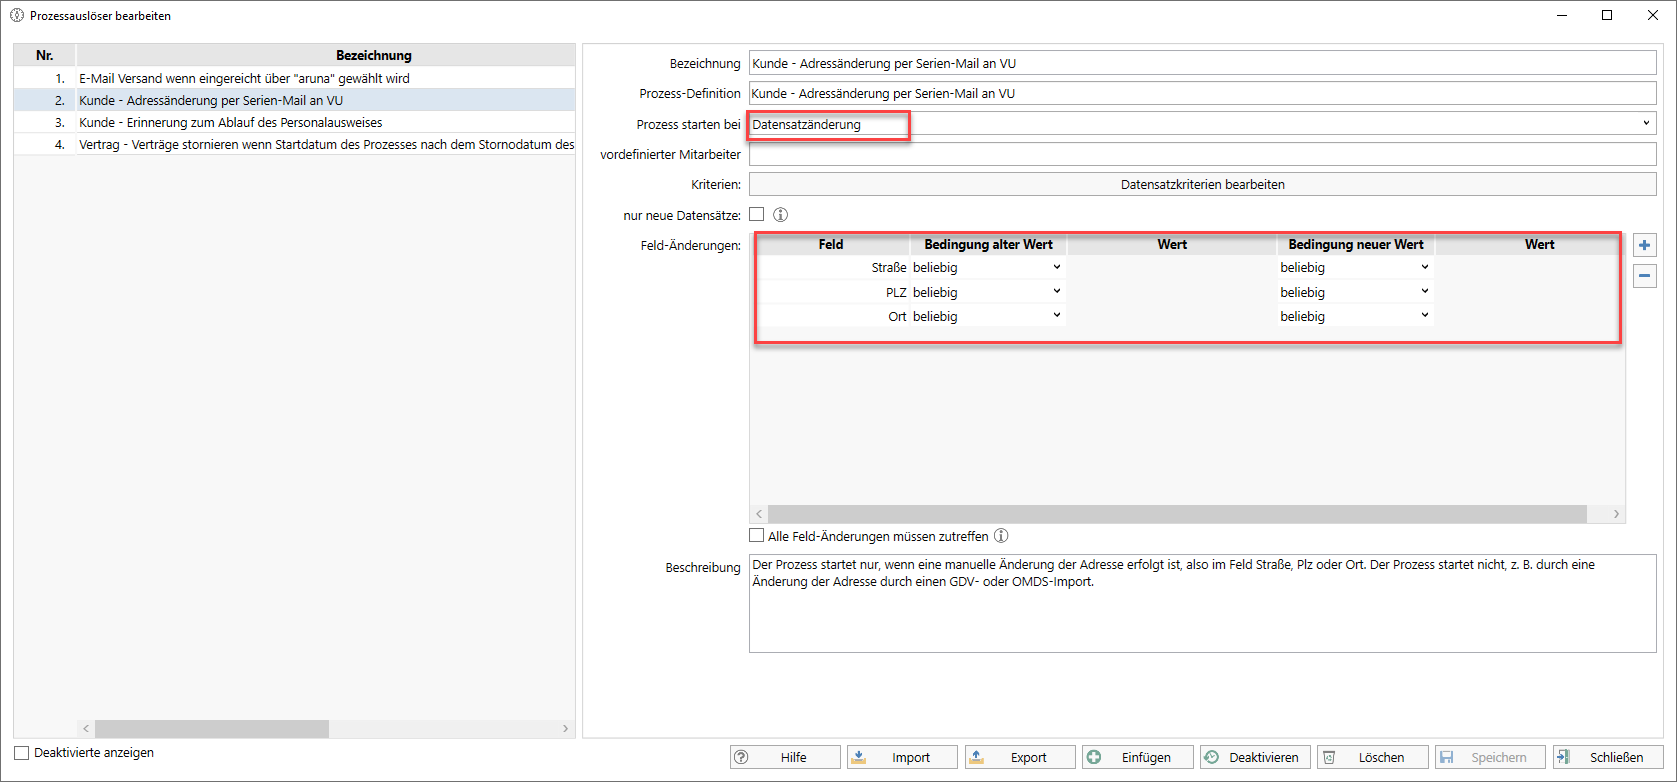Click Löschen to delete the trigger
The width and height of the screenshot is (1677, 782).
pyautogui.click(x=1372, y=757)
